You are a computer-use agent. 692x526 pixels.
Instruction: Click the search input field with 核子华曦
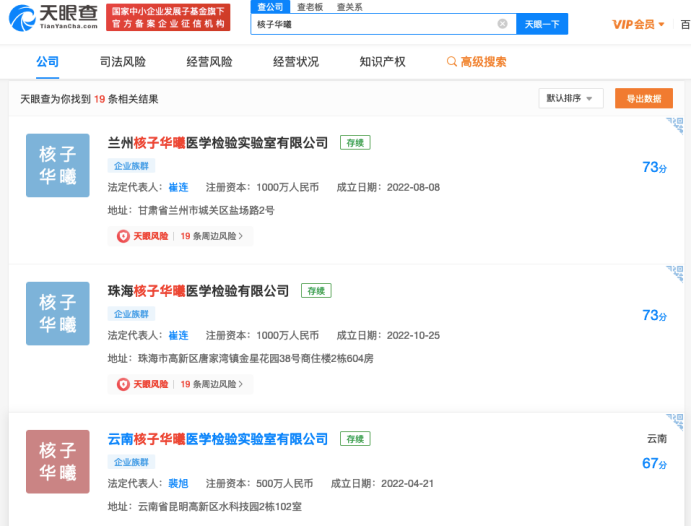pos(370,24)
